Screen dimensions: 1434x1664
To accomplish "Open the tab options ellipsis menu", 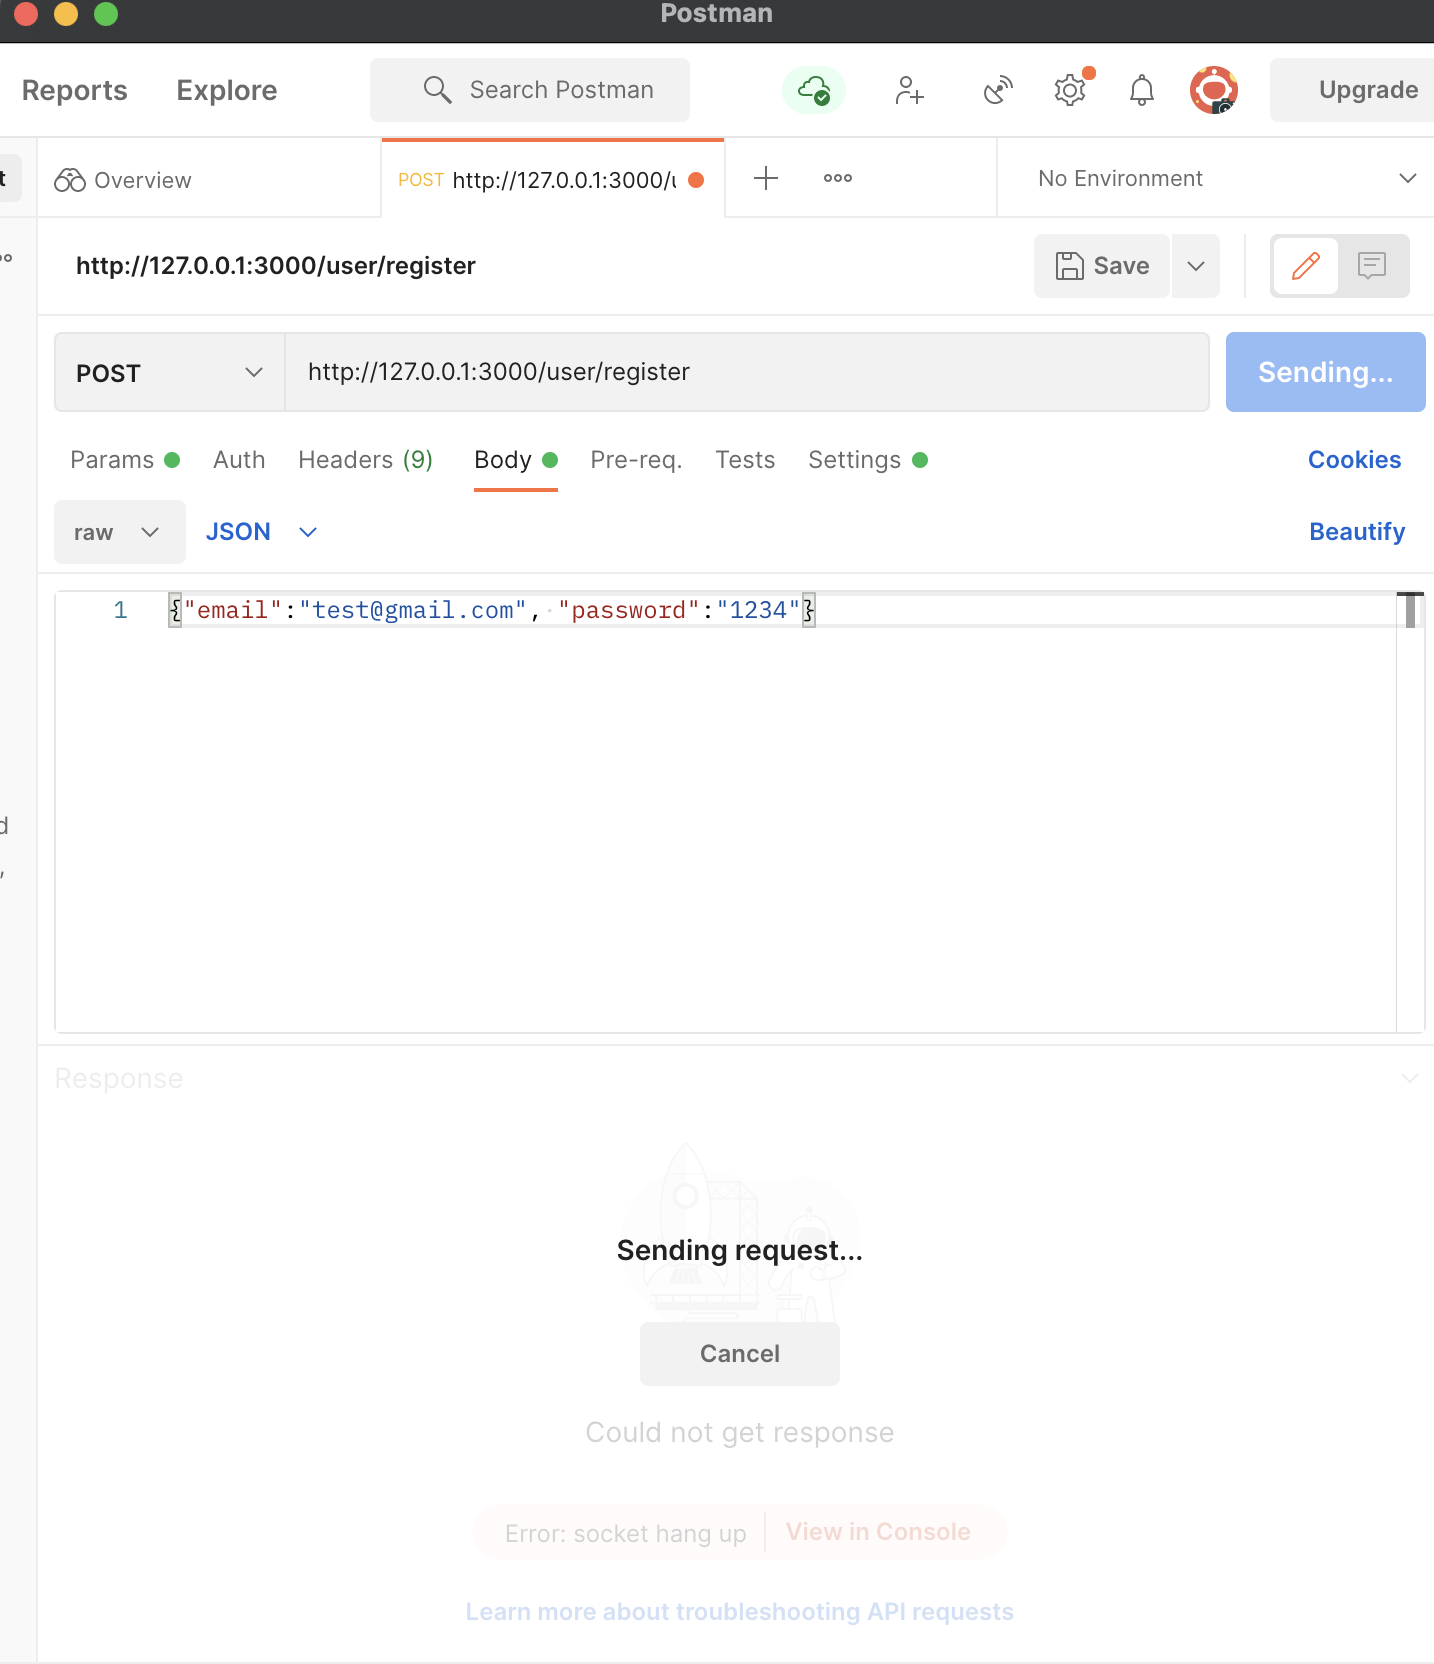I will pyautogui.click(x=838, y=178).
